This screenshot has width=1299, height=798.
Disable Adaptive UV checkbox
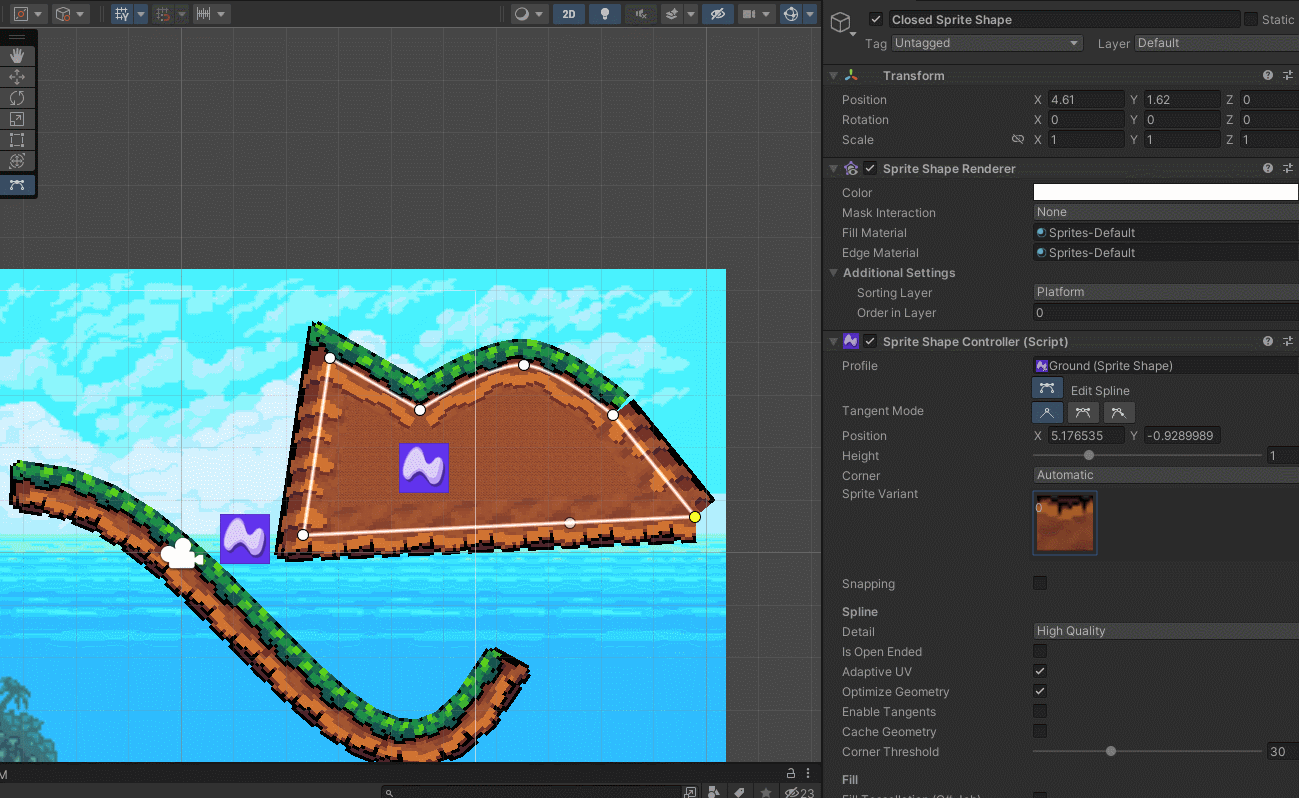(x=1040, y=671)
